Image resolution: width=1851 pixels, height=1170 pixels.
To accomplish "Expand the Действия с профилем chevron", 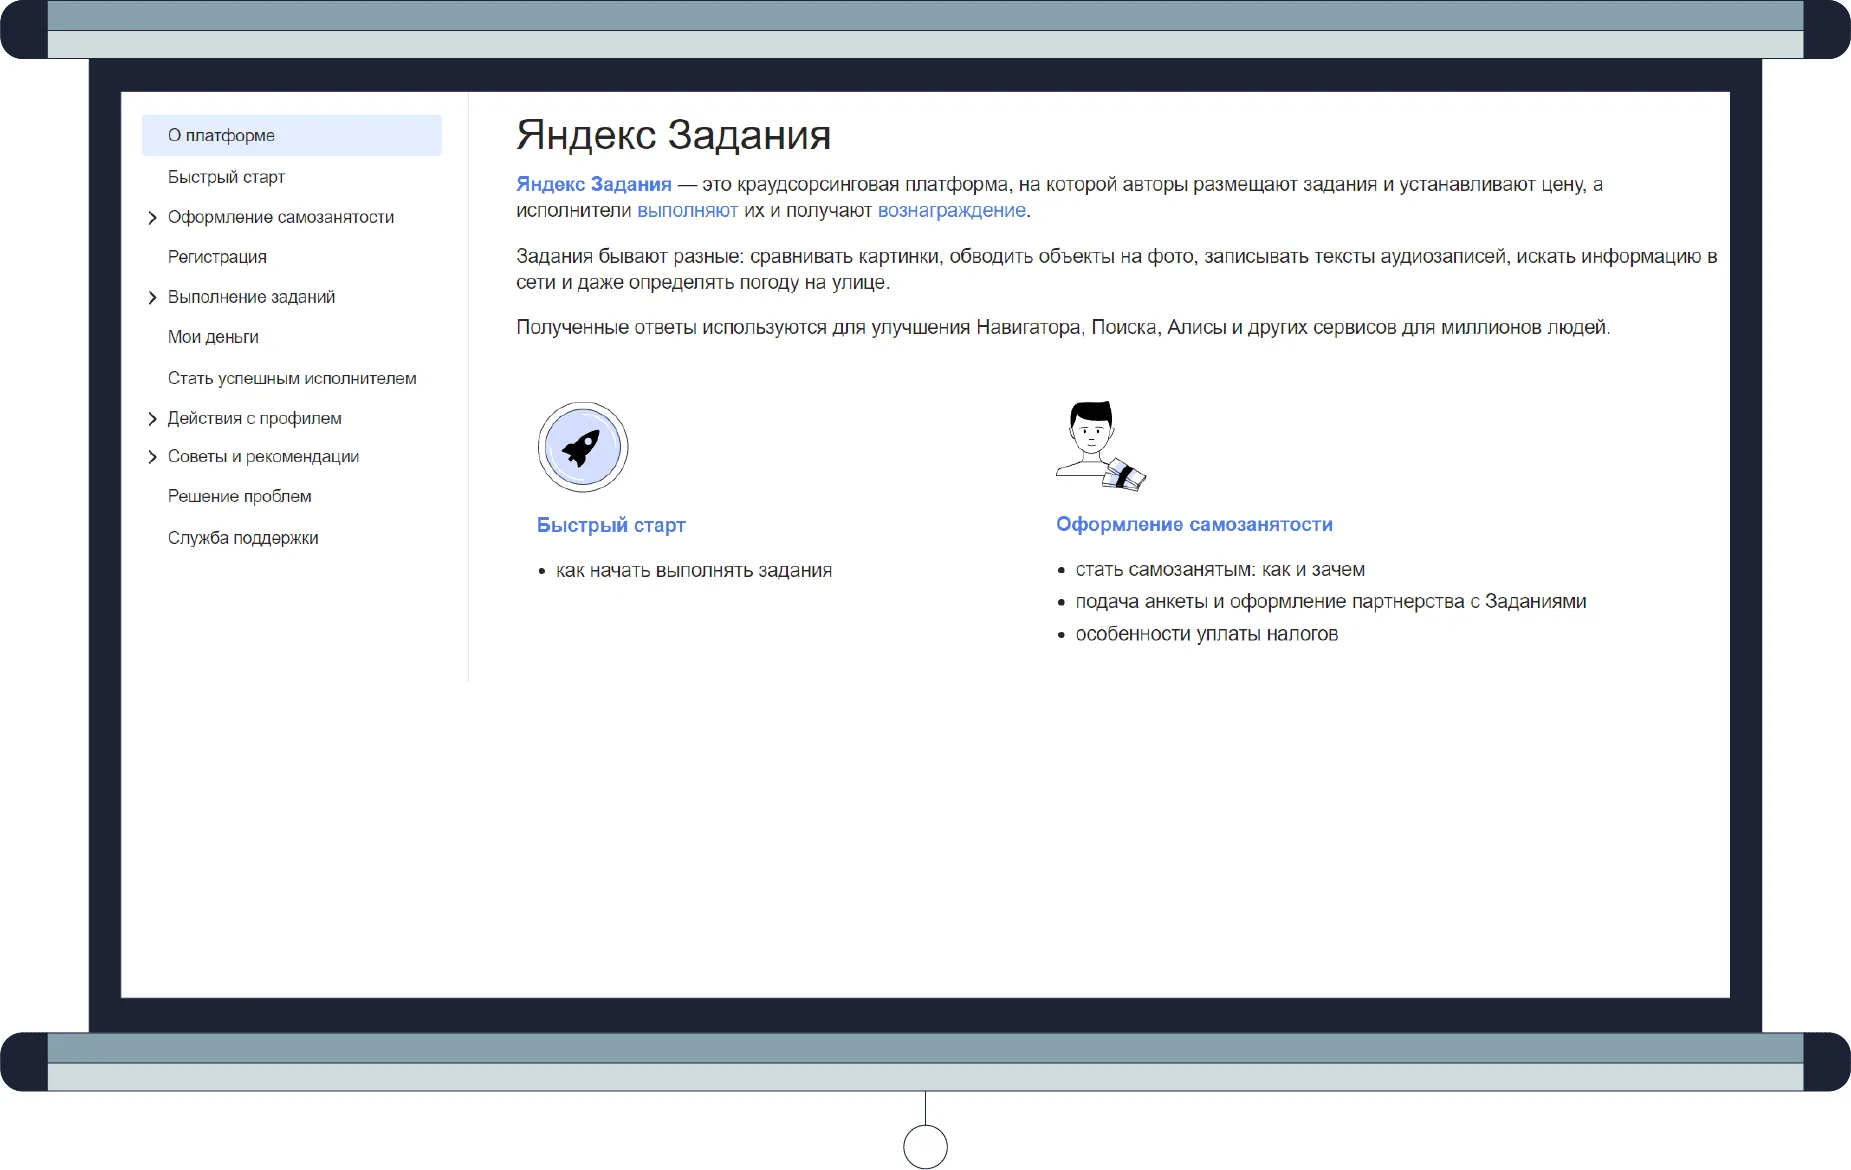I will point(152,419).
